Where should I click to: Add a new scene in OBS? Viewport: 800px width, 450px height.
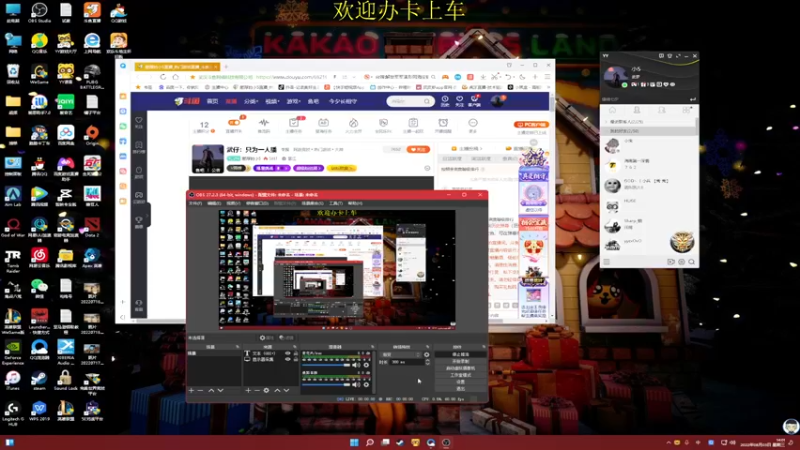tap(191, 390)
